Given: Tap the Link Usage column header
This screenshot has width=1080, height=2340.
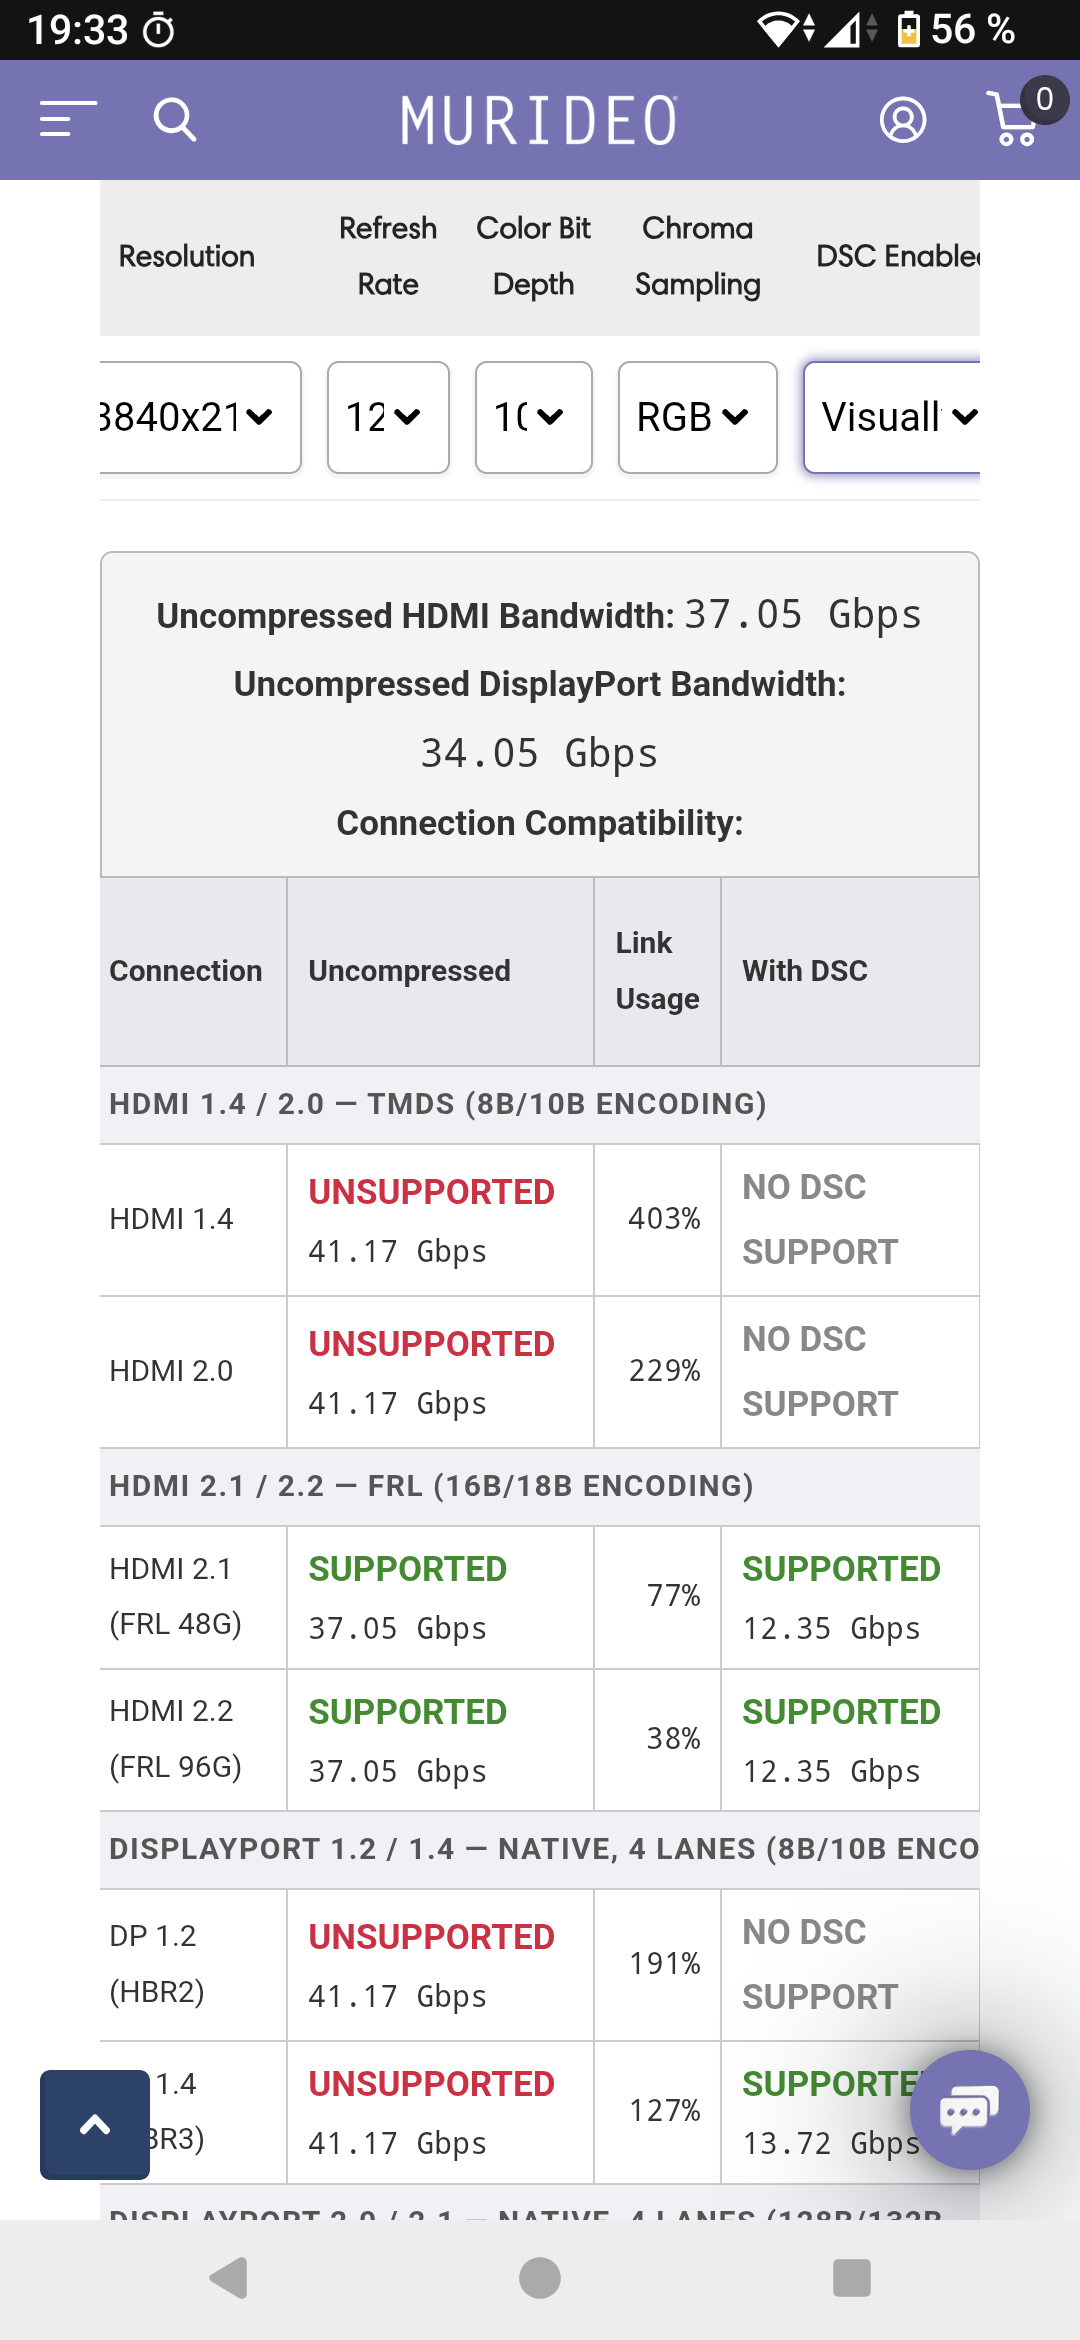Looking at the screenshot, I should [657, 971].
